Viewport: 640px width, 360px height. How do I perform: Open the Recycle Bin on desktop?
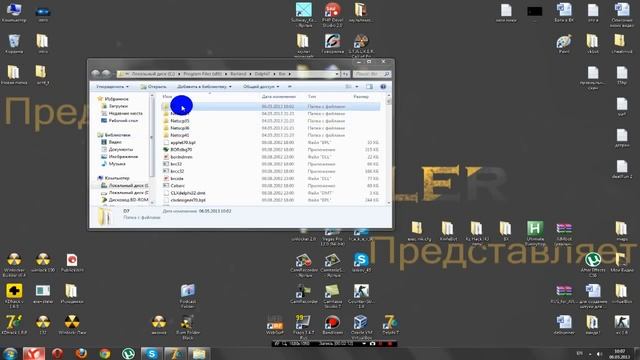coord(14,44)
